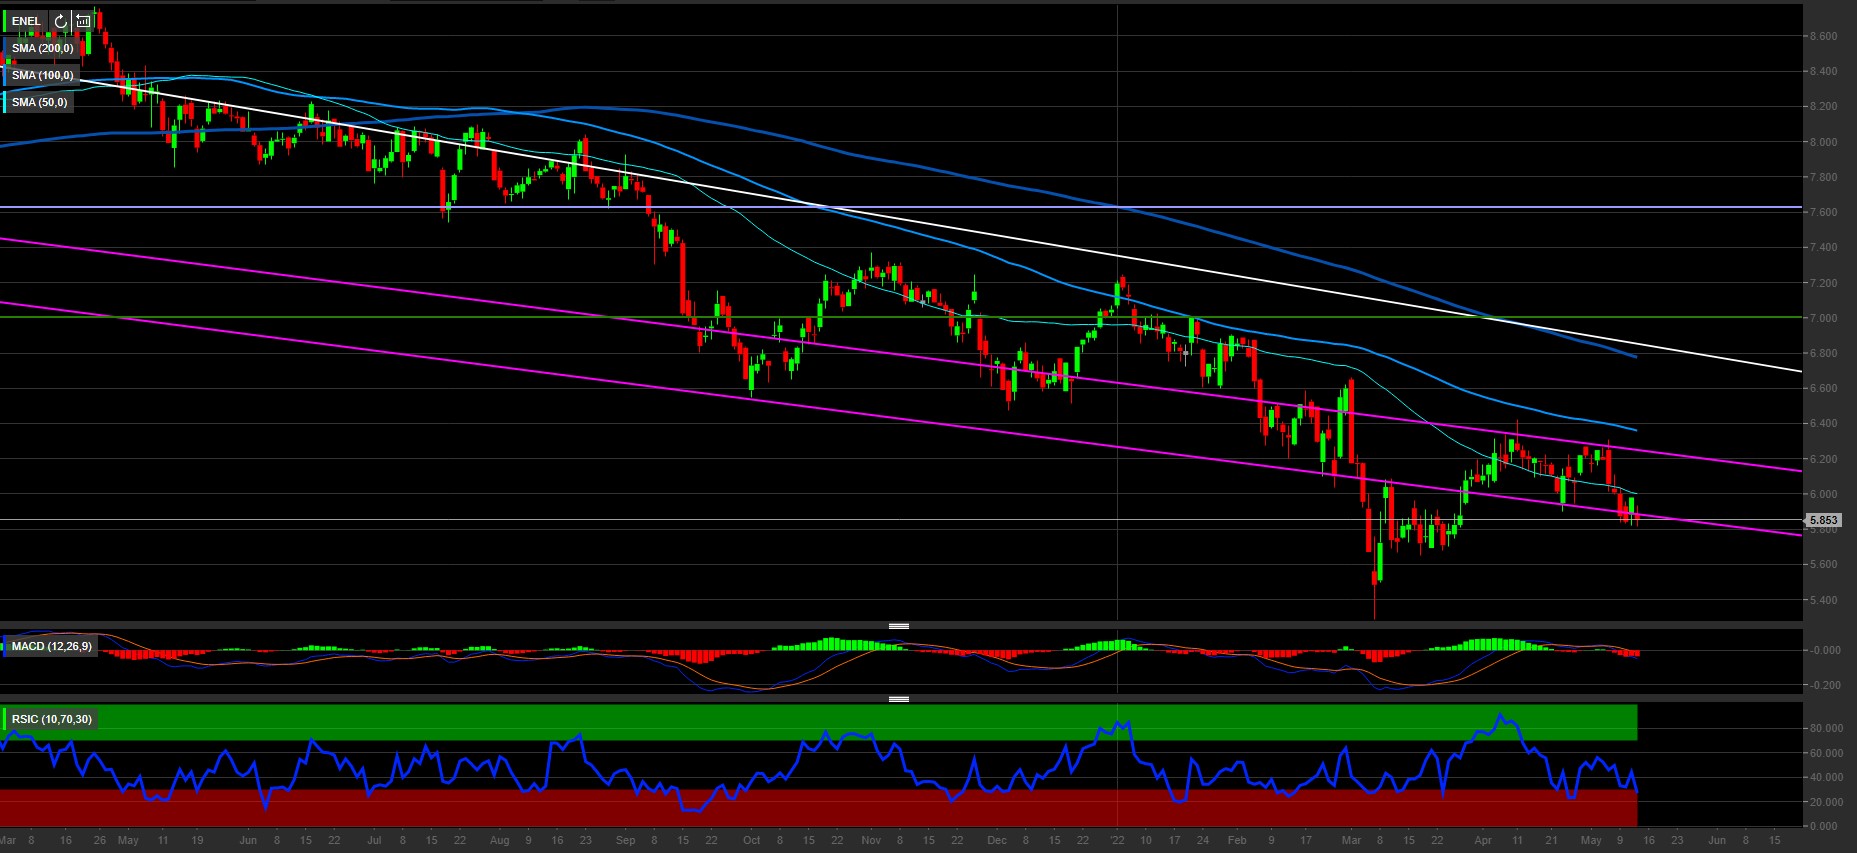Click the '22 year marker on time axis

pos(1117,841)
